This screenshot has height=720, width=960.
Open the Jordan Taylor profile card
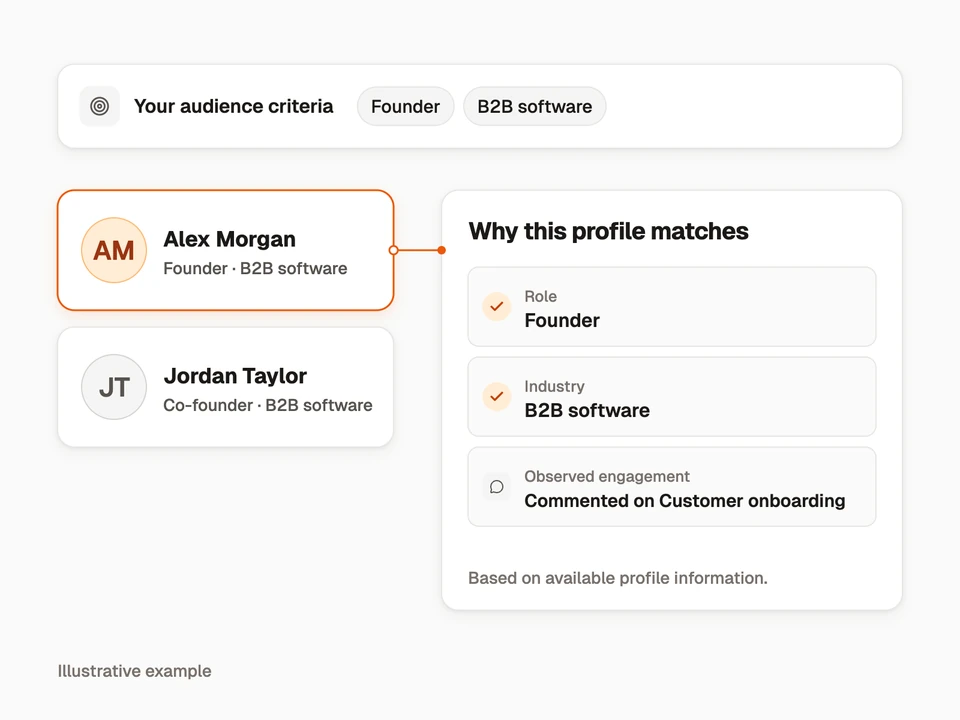point(225,387)
